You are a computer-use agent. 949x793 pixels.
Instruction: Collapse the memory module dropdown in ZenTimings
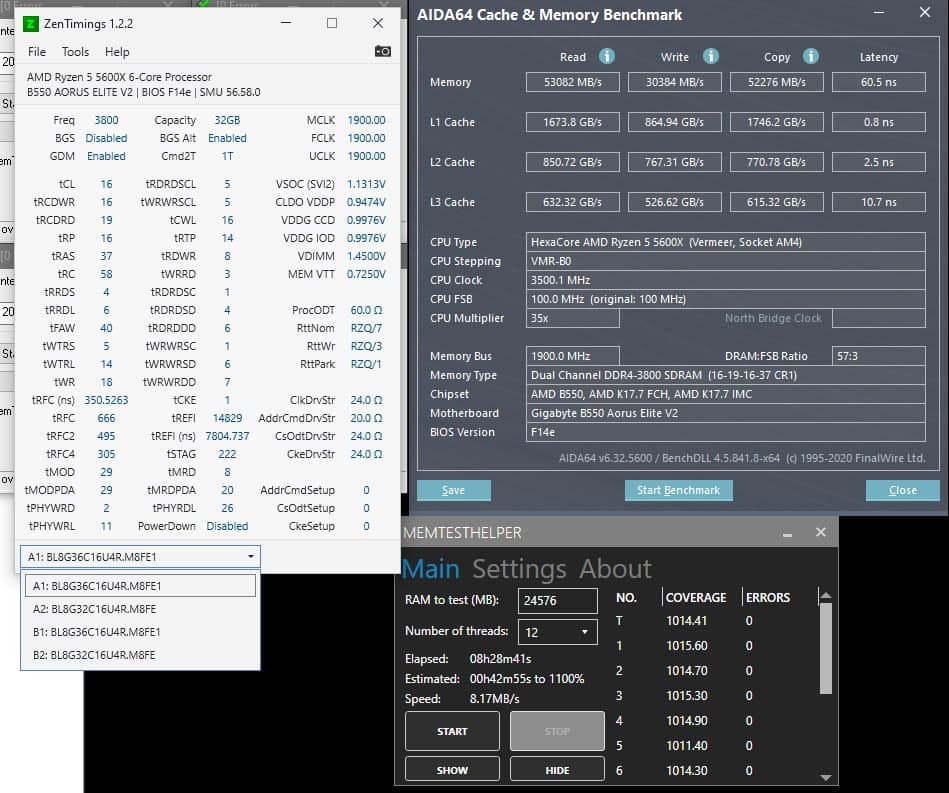click(251, 556)
